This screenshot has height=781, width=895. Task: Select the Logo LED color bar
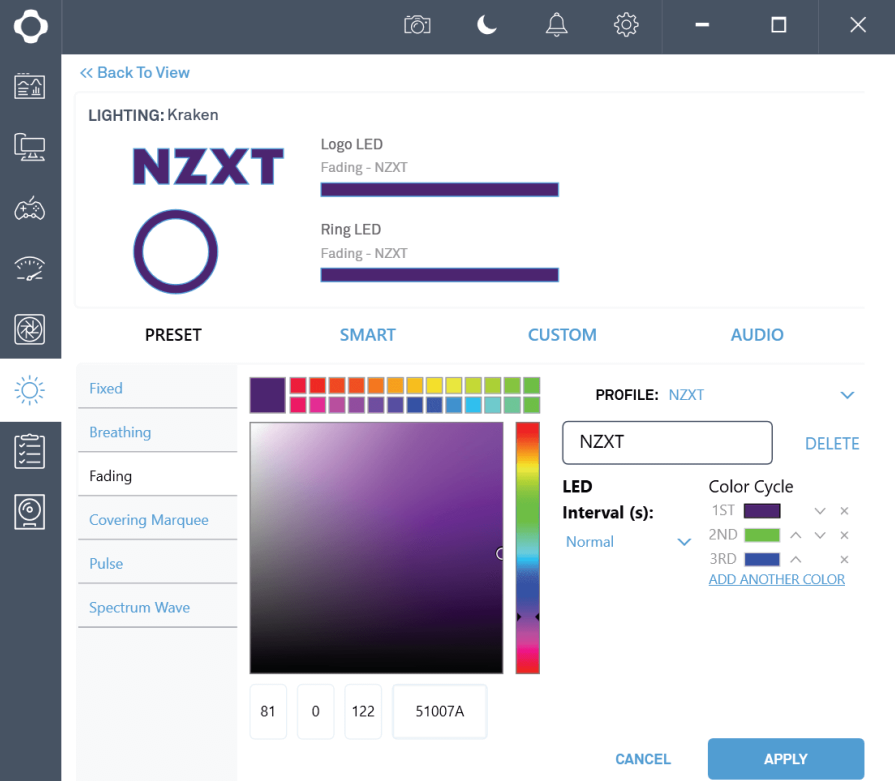click(440, 190)
